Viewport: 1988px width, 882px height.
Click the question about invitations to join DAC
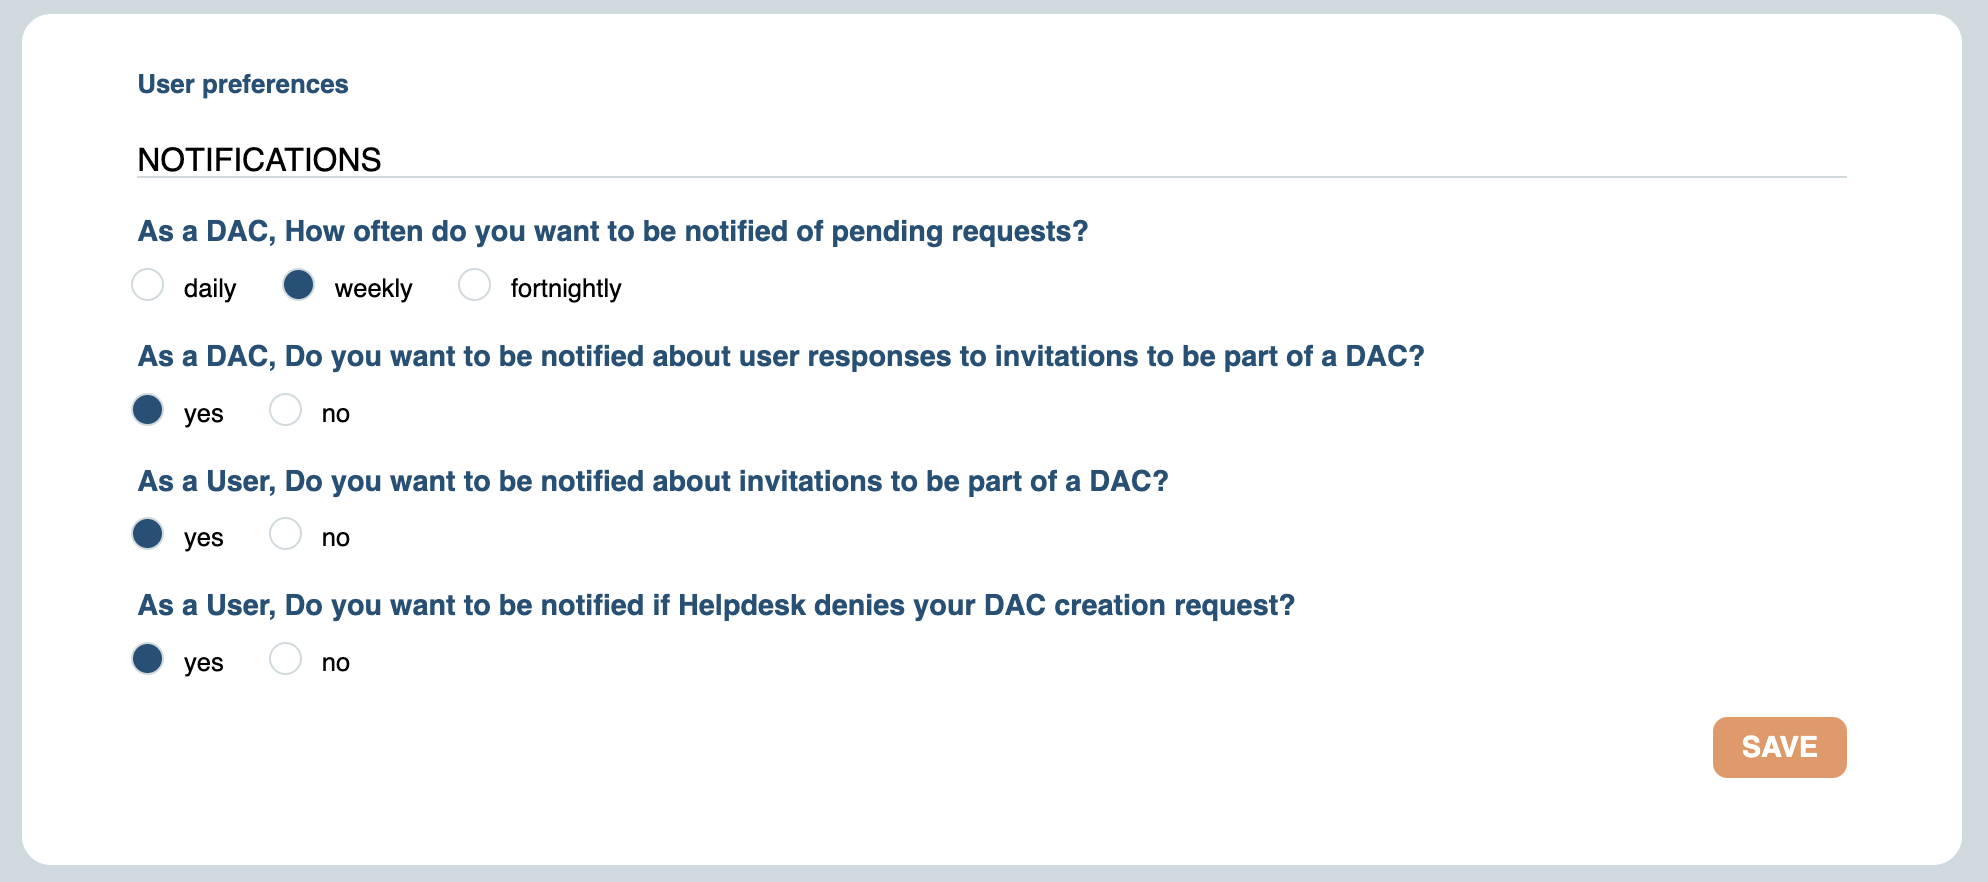652,481
